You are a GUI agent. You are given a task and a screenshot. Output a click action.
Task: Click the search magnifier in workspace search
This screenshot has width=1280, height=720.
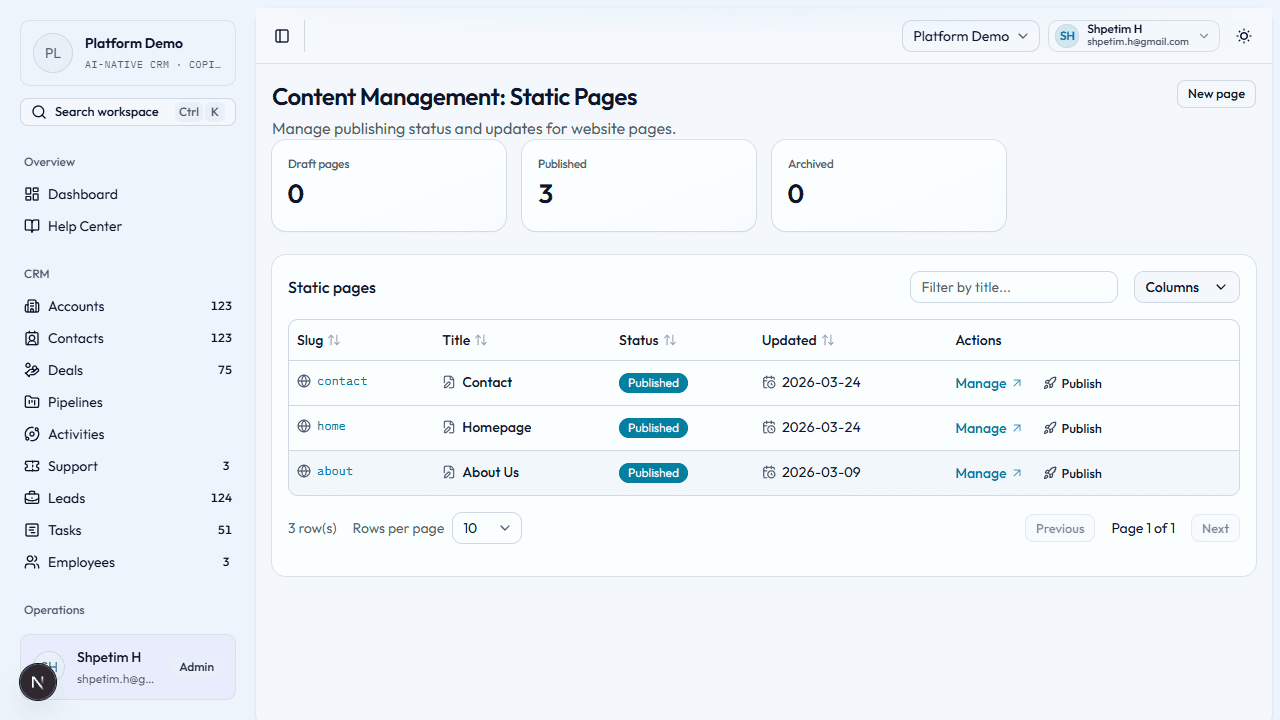click(x=39, y=111)
